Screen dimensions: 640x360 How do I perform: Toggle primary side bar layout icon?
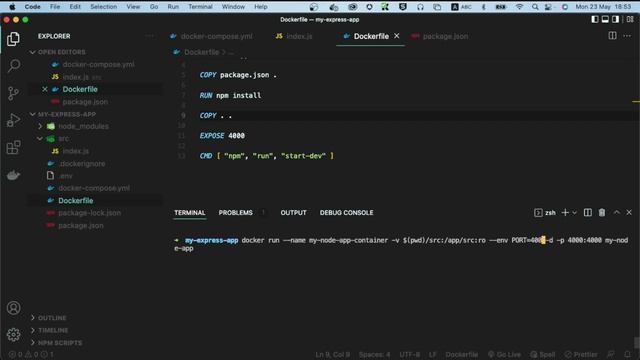click(x=595, y=19)
